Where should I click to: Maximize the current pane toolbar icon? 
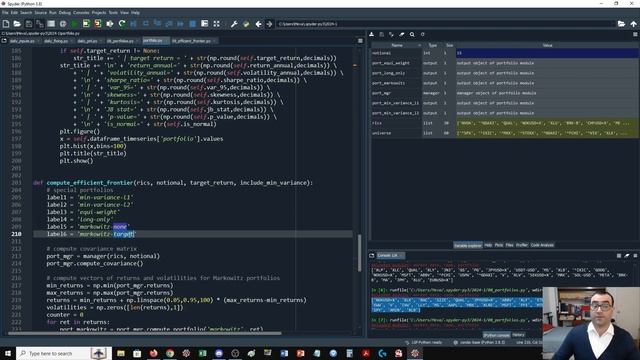pyautogui.click(x=216, y=24)
